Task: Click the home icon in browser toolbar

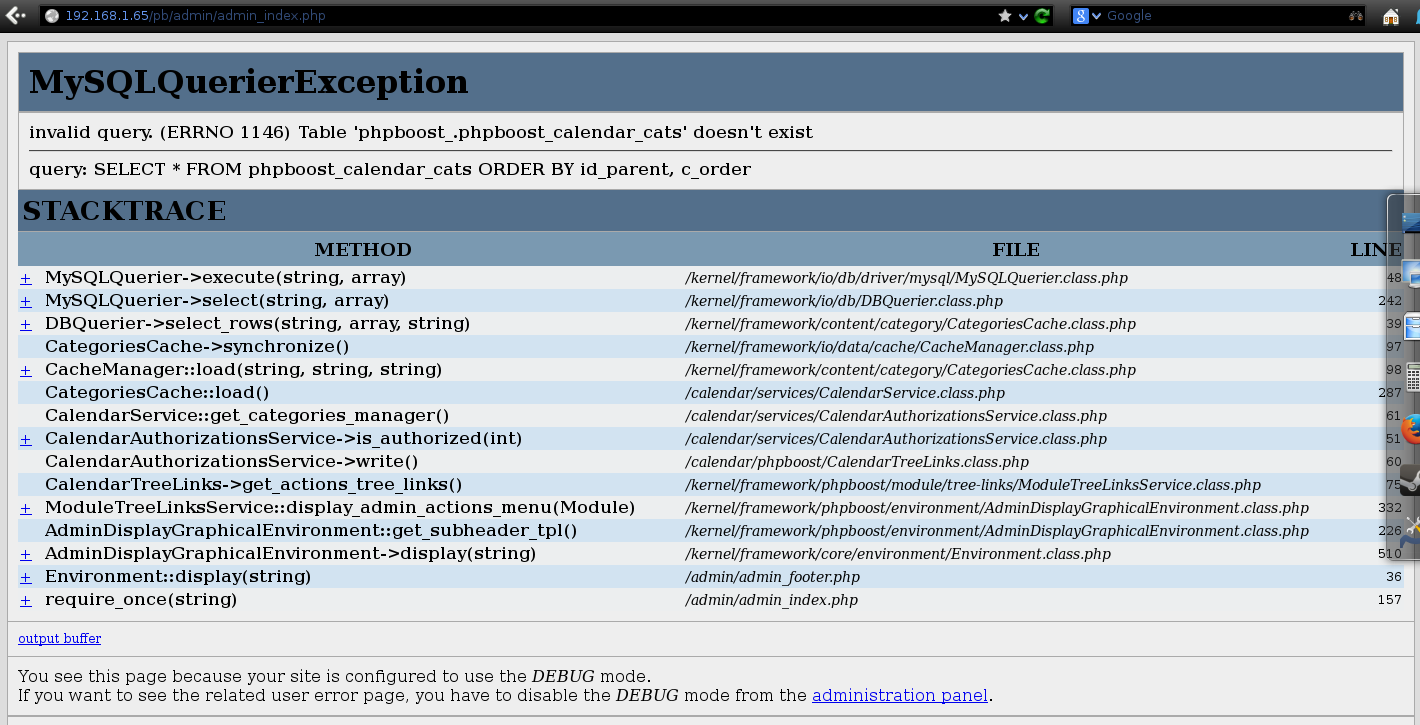Action: [1390, 16]
